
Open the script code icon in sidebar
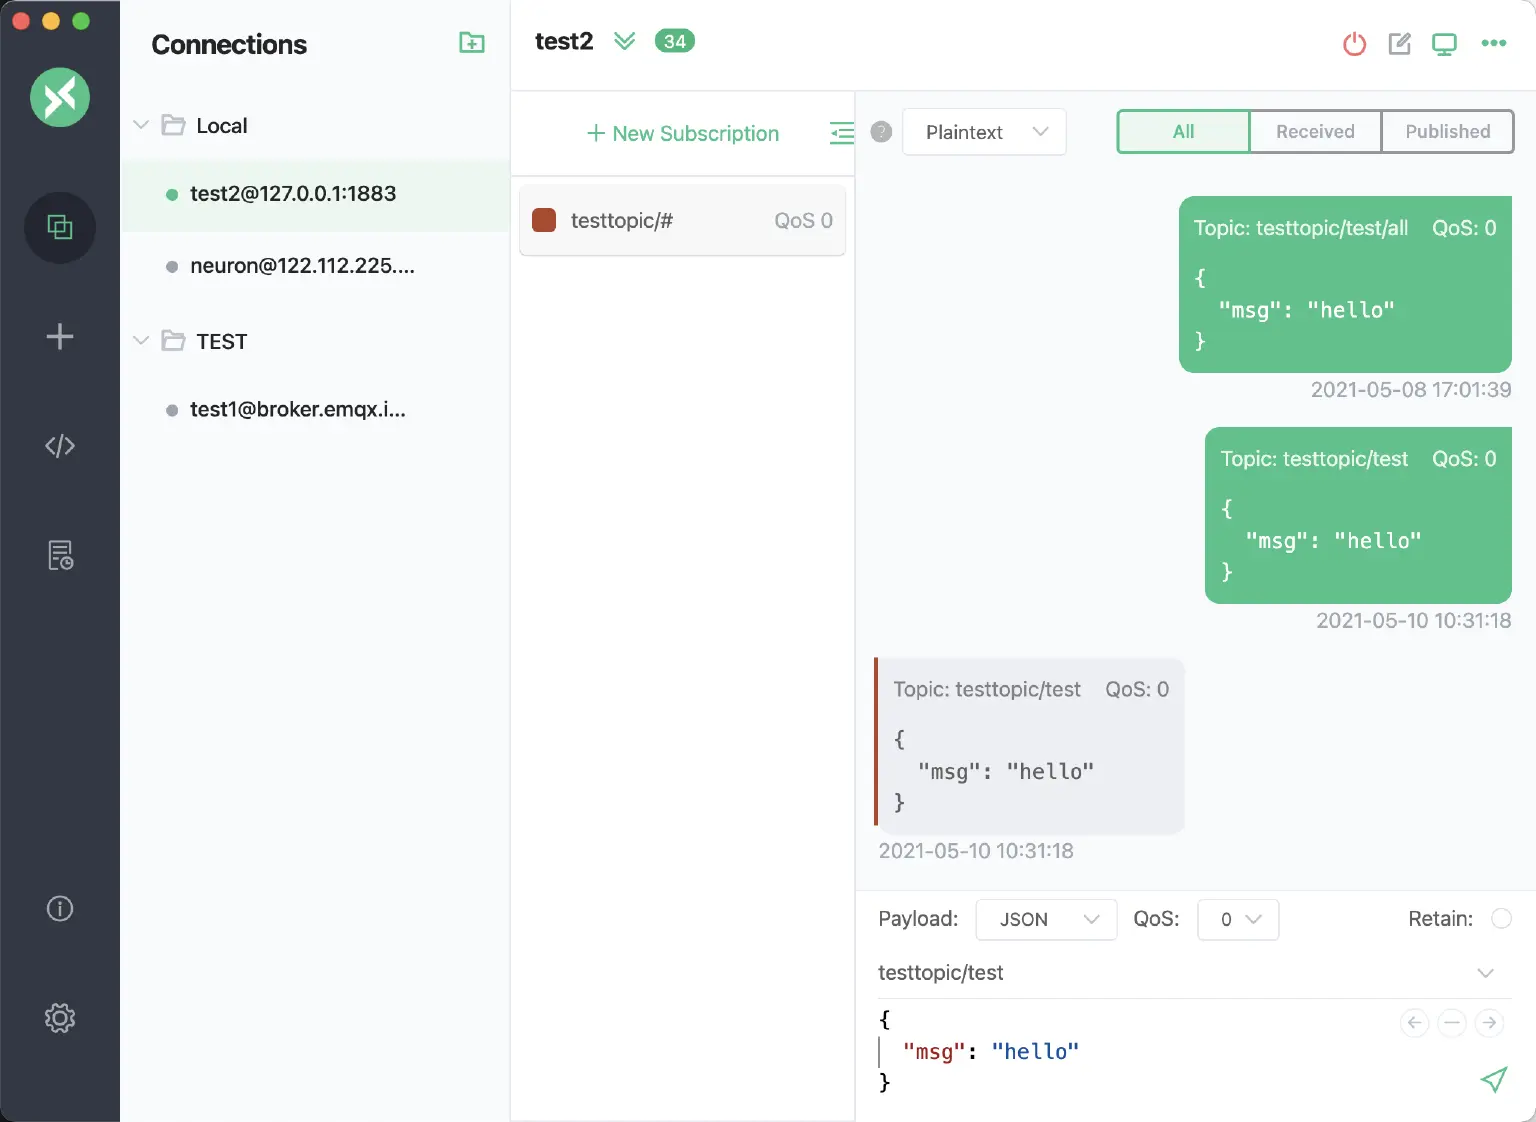60,446
